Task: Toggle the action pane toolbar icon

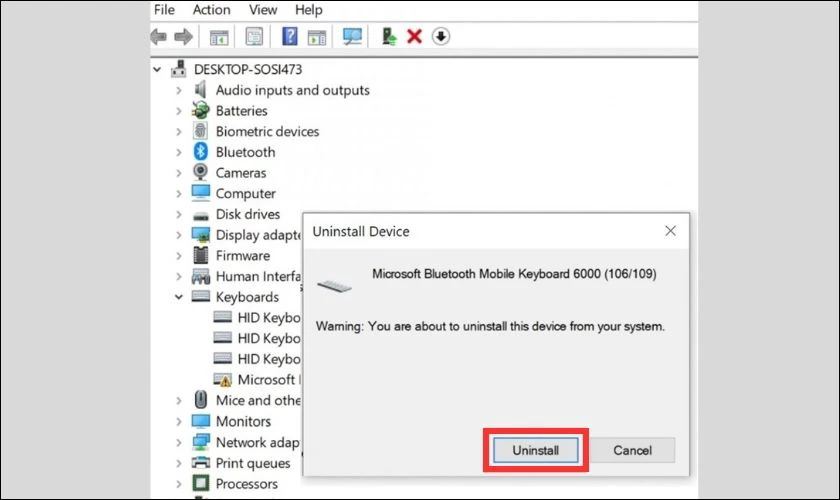Action: tap(317, 37)
